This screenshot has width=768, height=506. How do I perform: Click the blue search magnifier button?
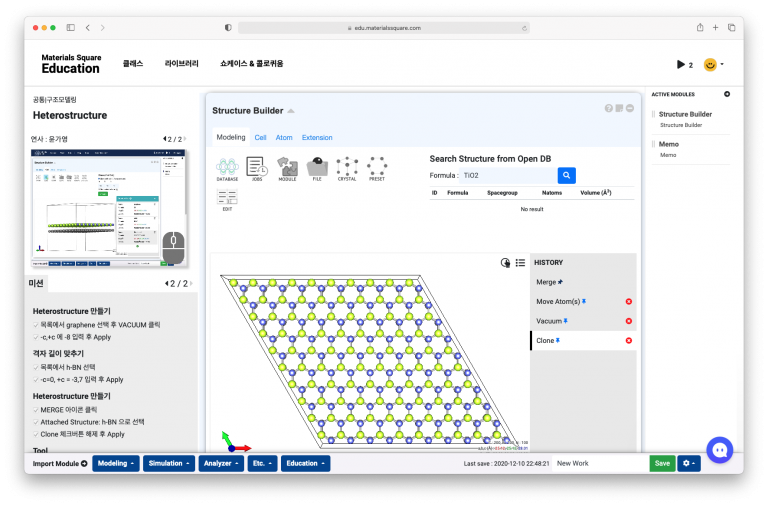567,175
